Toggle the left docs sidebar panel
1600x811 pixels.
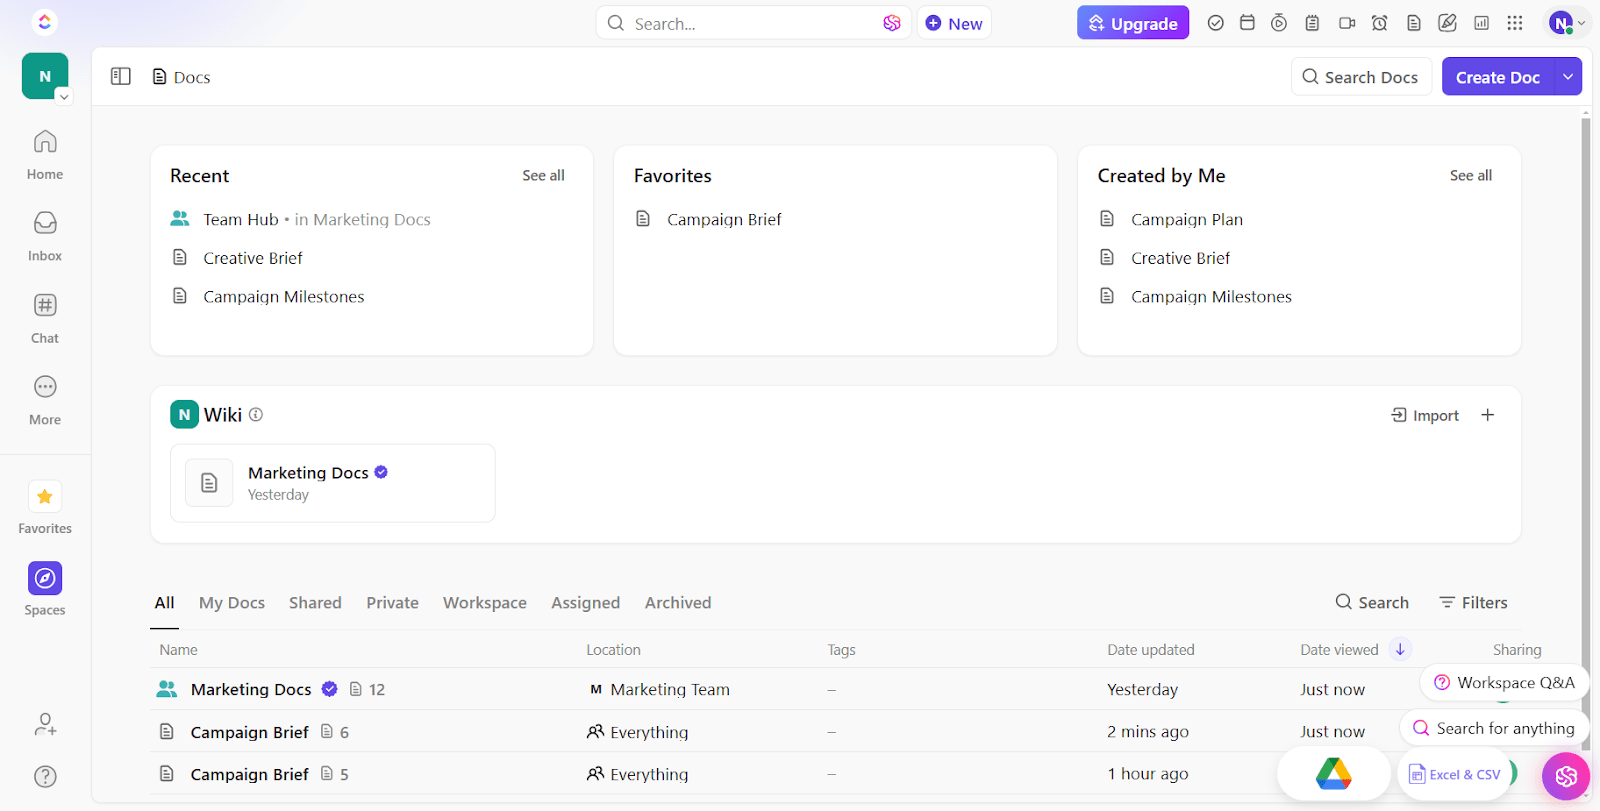(121, 77)
